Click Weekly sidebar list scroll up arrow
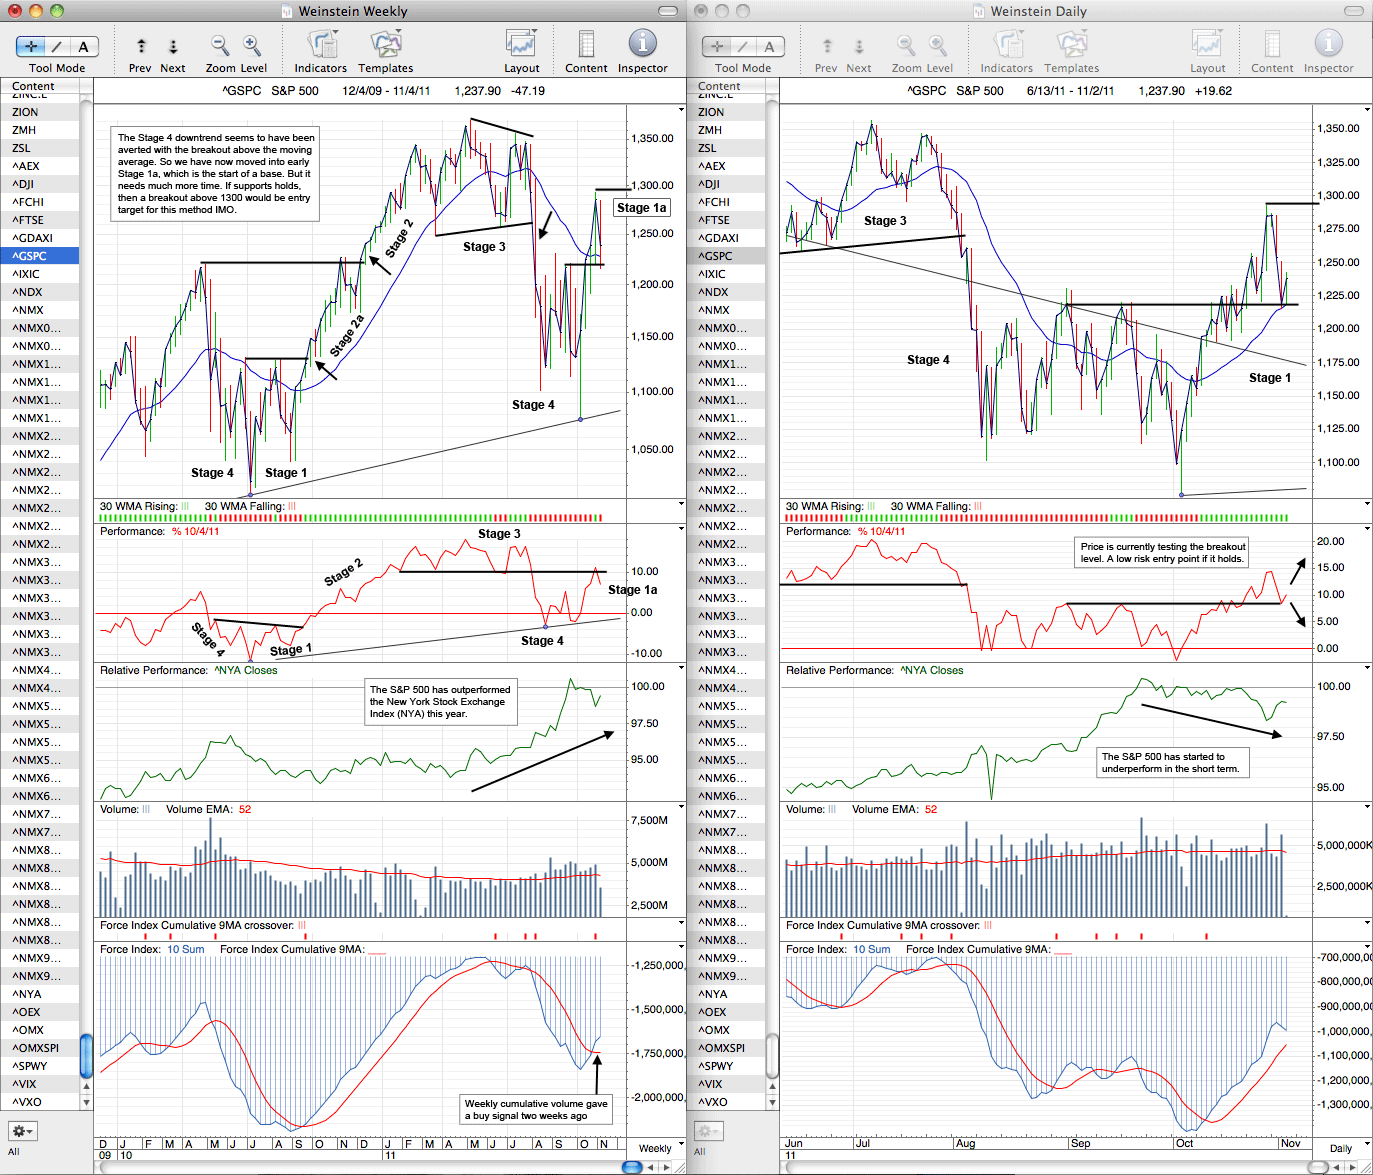Screen dimensions: 1373x1175 86,1086
